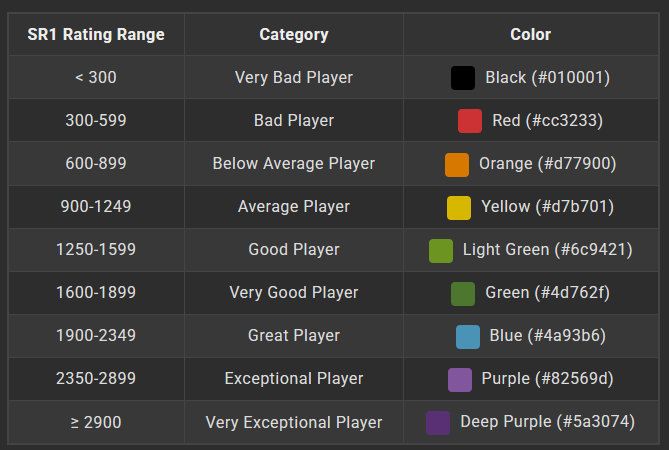This screenshot has height=450, width=669.
Task: Click the SR1 Rating Range header
Action: (96, 35)
